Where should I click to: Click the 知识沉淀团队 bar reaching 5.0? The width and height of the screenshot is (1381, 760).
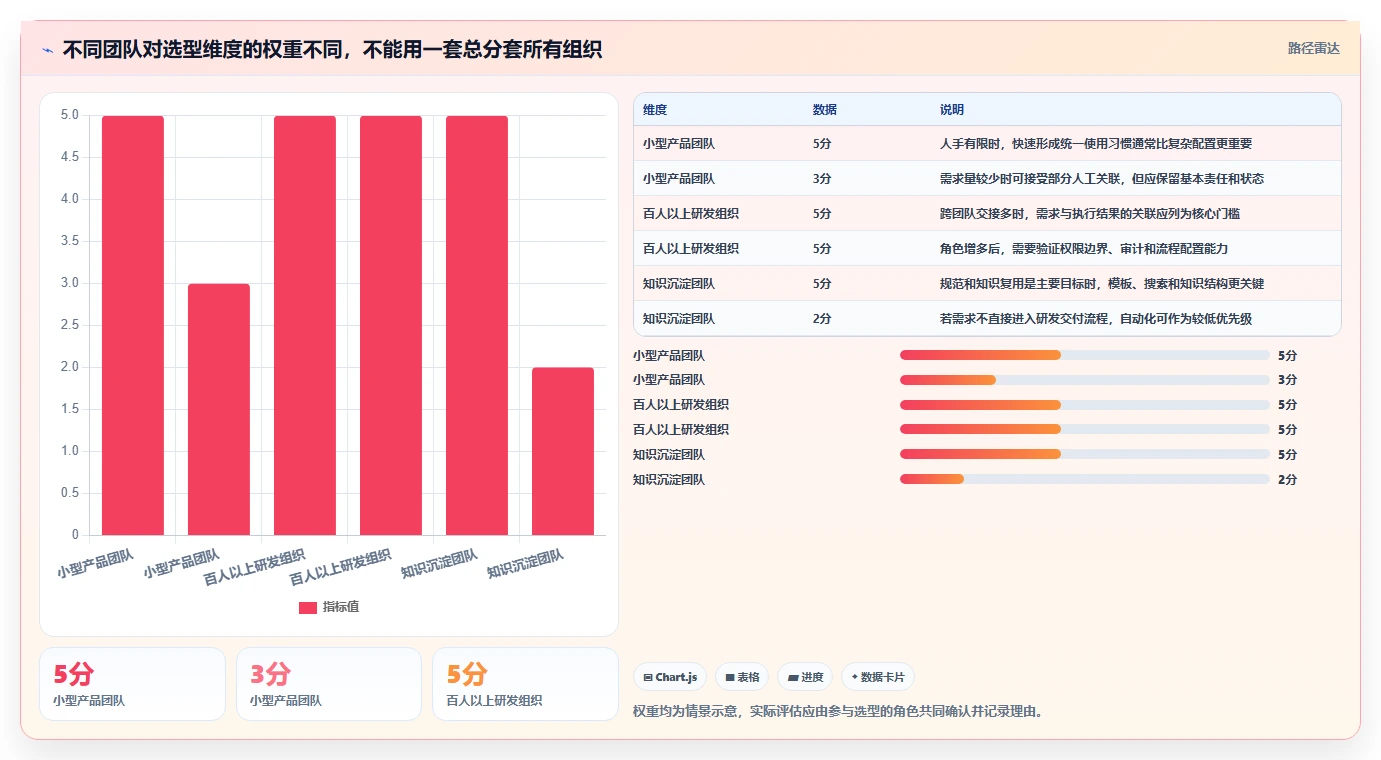(477, 325)
